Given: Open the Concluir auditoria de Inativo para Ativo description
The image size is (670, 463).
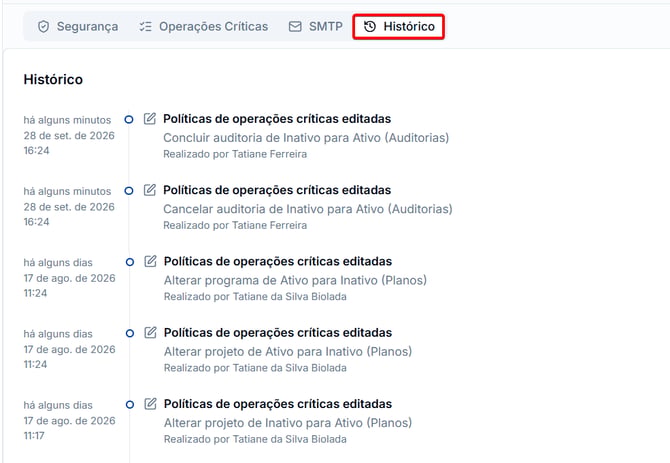Looking at the screenshot, I should coord(306,138).
